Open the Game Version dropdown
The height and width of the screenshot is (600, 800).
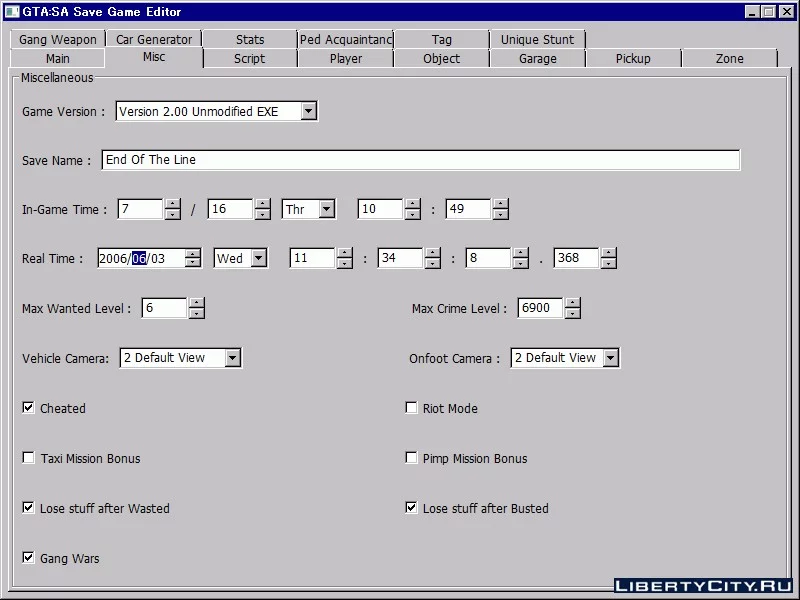point(308,111)
